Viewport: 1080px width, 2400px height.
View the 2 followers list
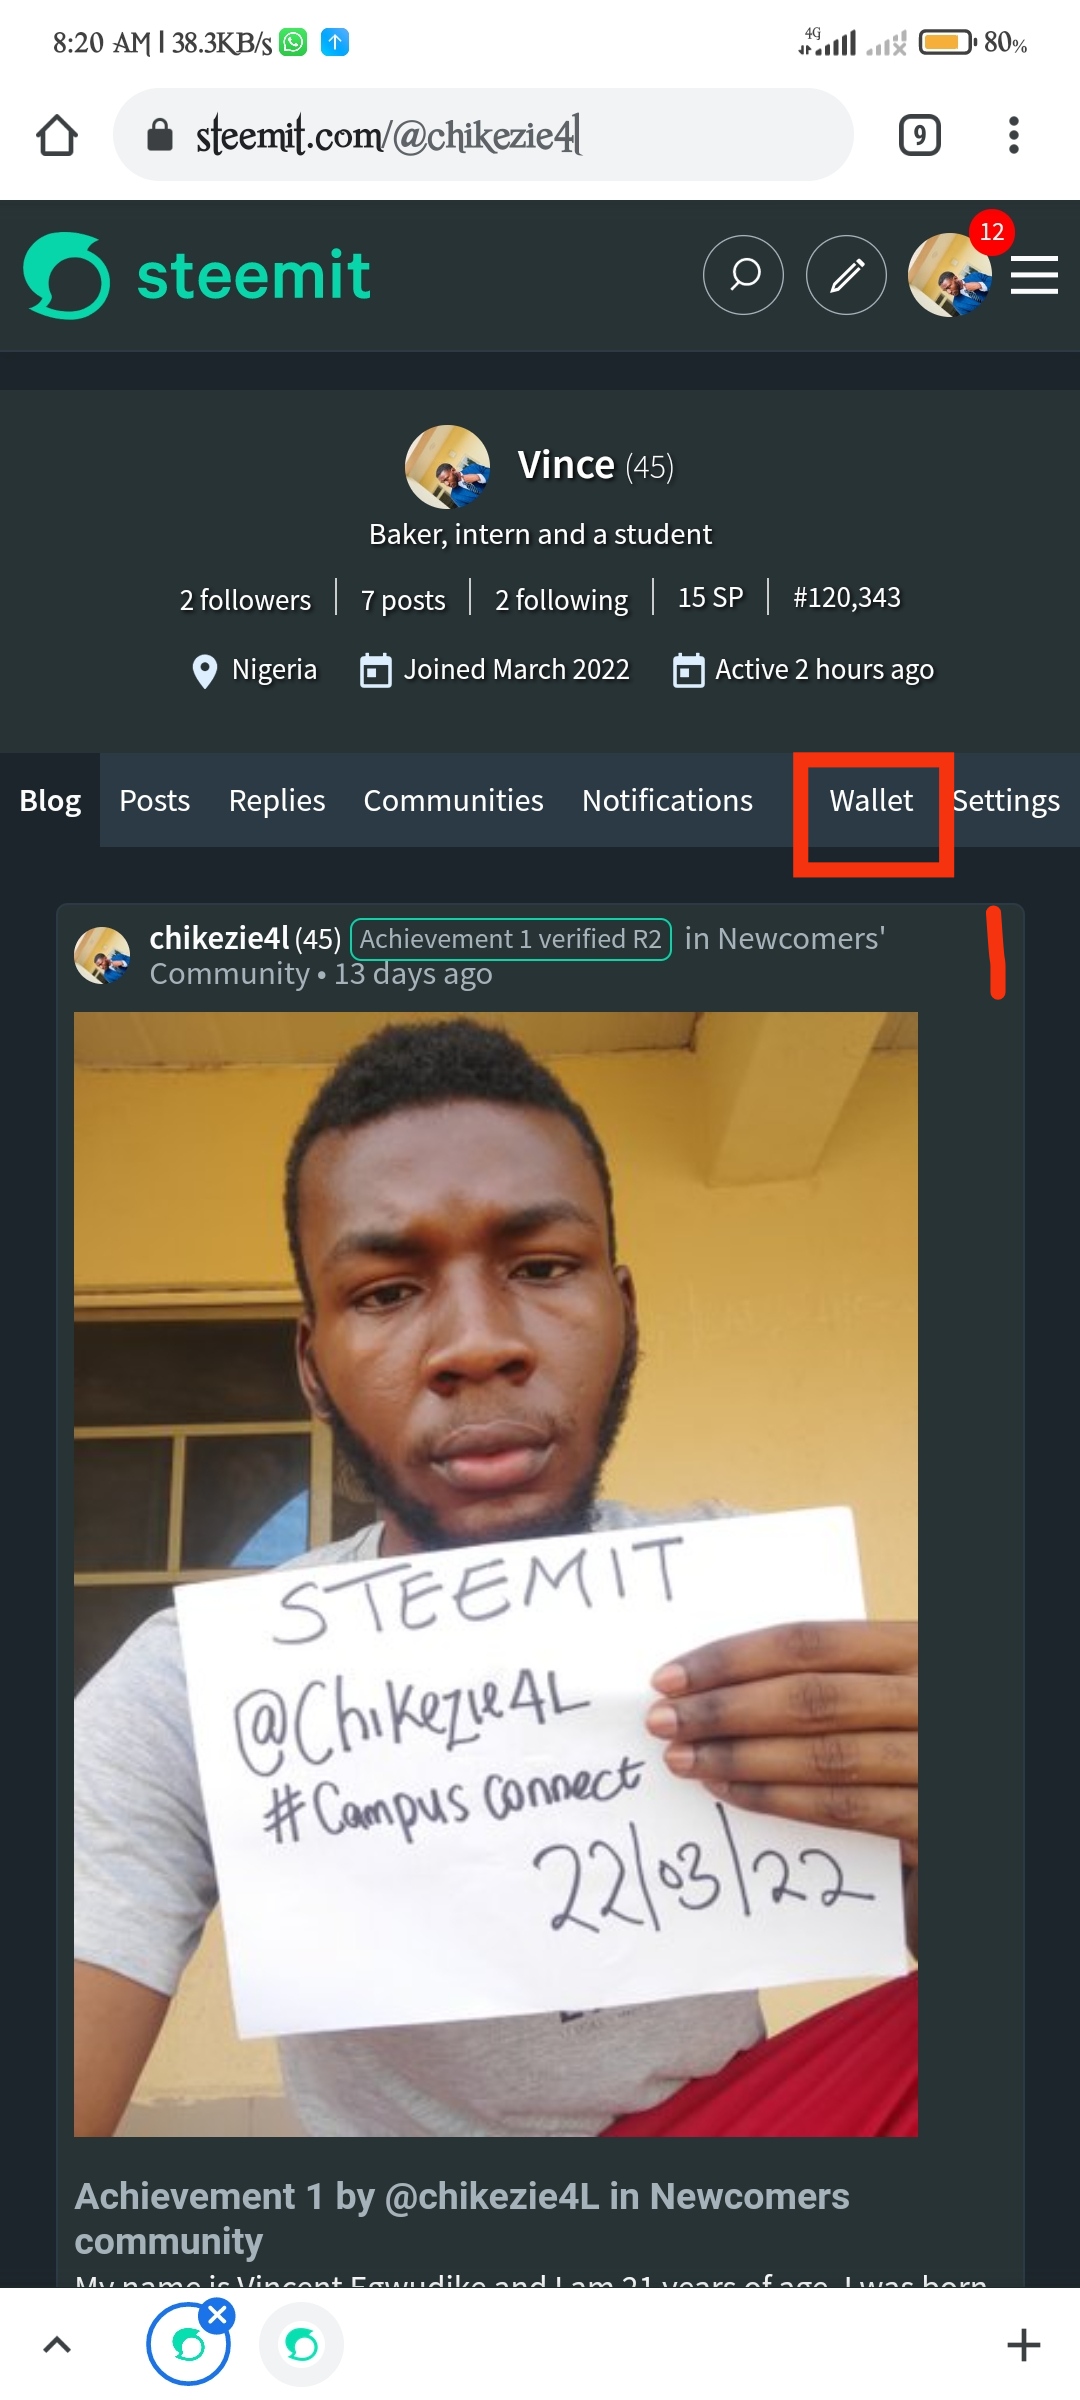tap(245, 600)
